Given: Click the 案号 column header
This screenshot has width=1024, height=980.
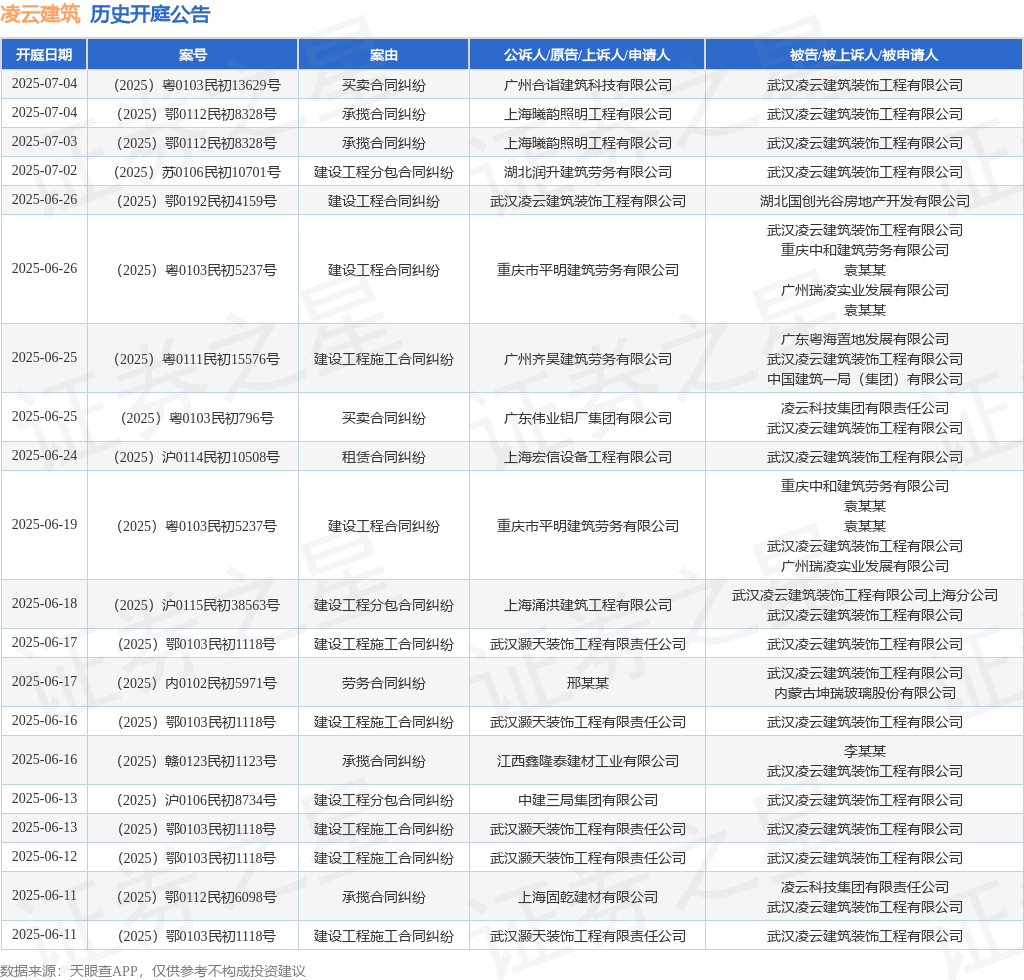Looking at the screenshot, I should pyautogui.click(x=193, y=55).
